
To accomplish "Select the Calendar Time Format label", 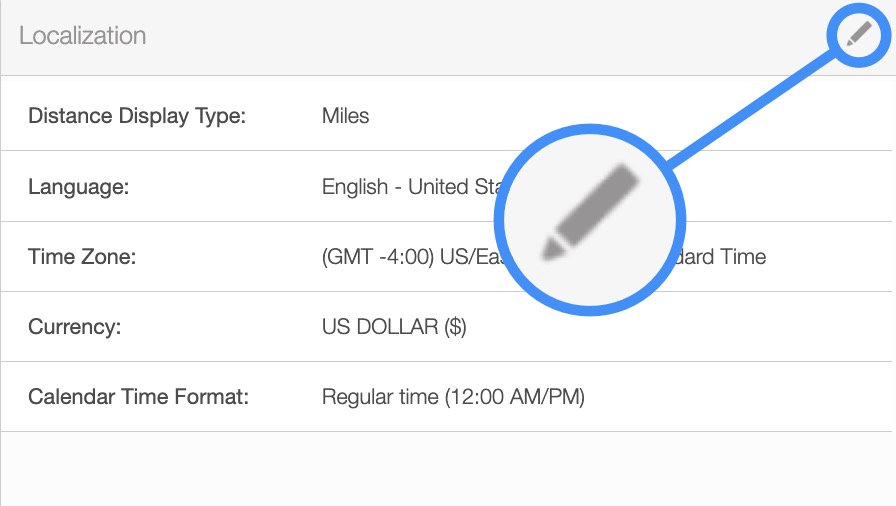I will (x=138, y=397).
